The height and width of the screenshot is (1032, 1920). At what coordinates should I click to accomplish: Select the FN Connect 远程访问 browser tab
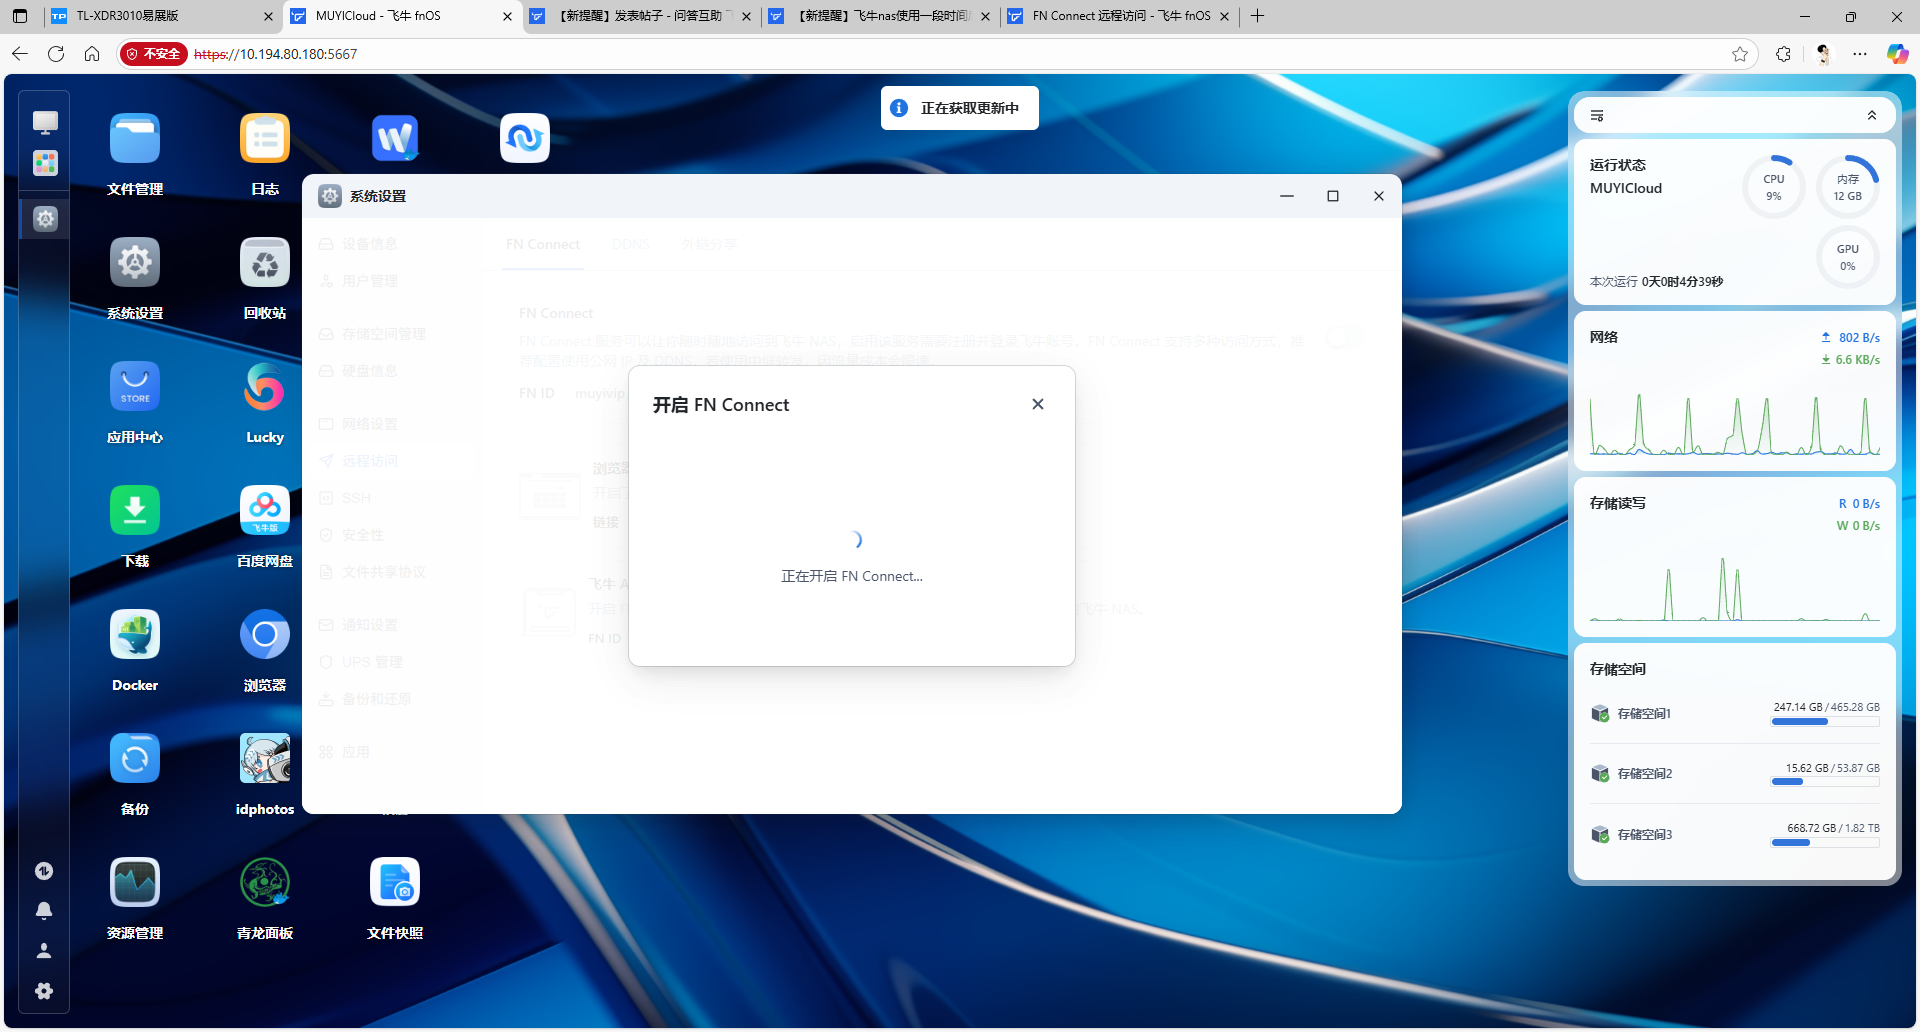[x=1119, y=16]
